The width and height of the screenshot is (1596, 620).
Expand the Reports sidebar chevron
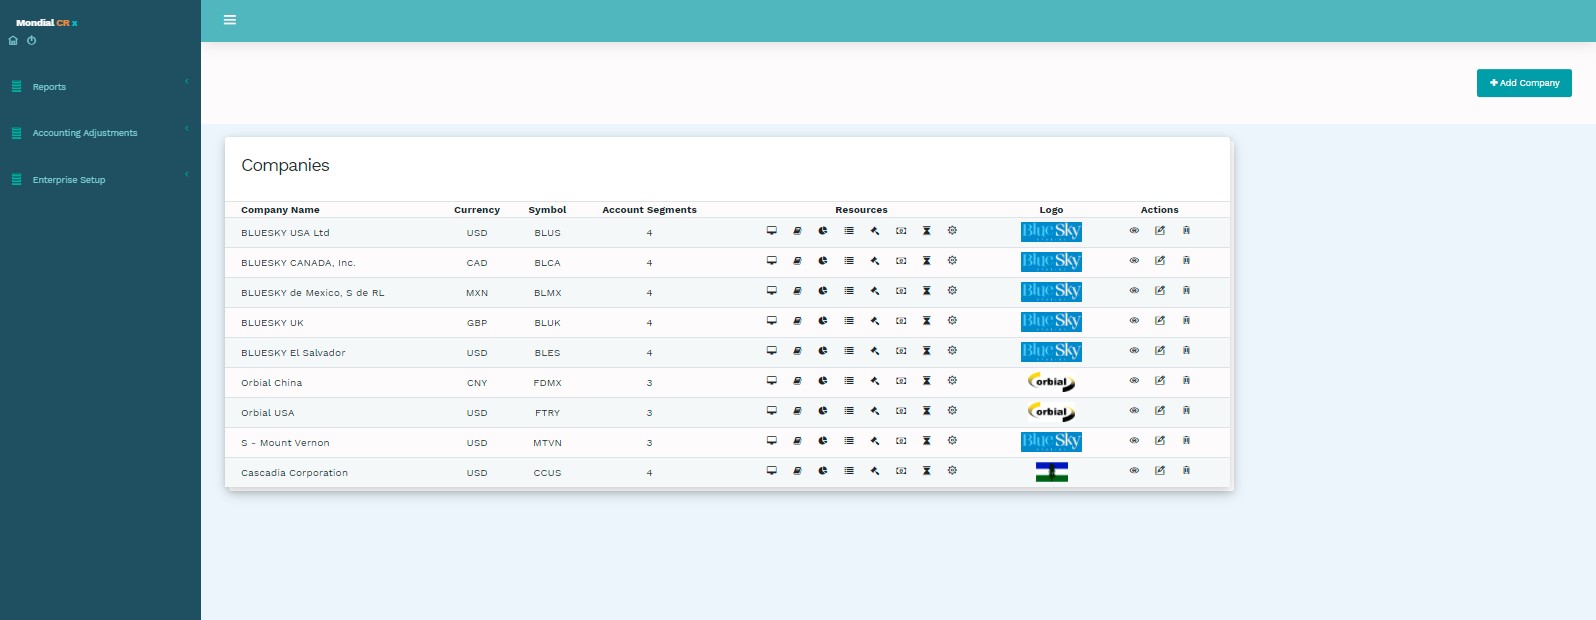coord(186,81)
